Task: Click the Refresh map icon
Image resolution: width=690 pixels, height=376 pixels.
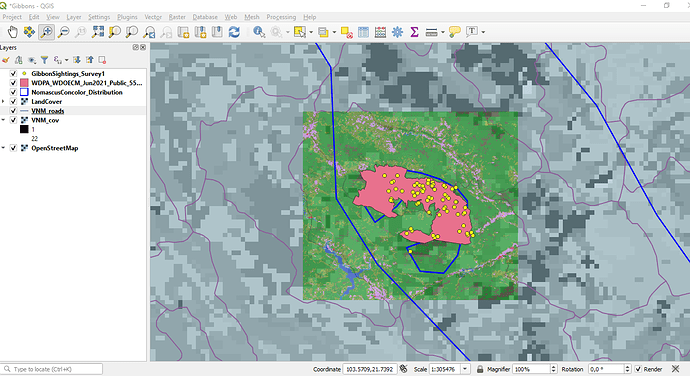Action: tap(234, 32)
